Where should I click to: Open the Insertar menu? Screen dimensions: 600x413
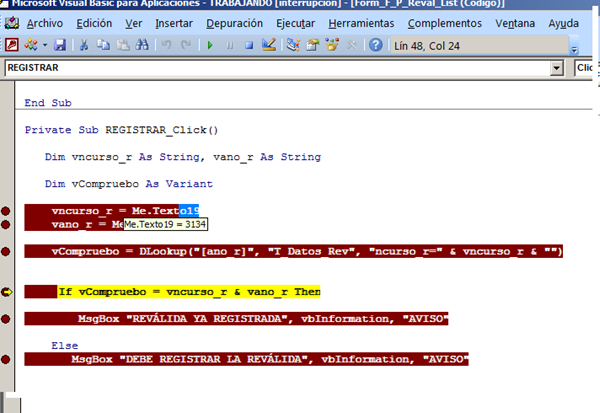174,23
